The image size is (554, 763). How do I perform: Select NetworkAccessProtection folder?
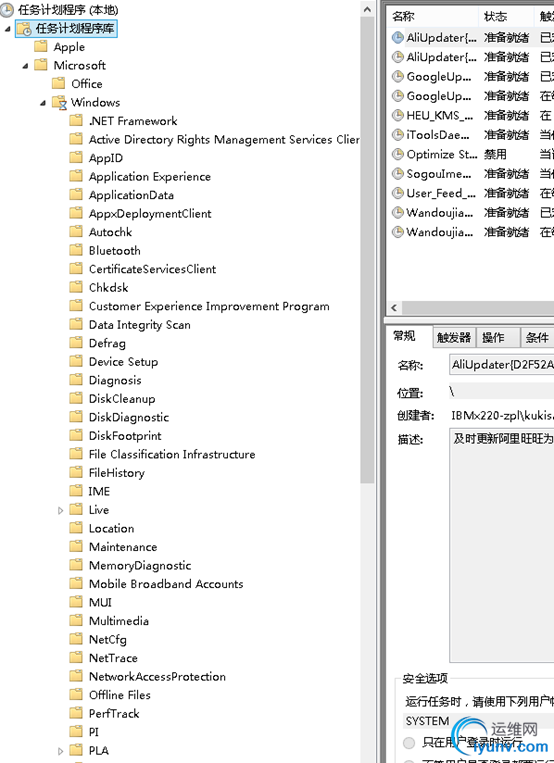pos(157,676)
